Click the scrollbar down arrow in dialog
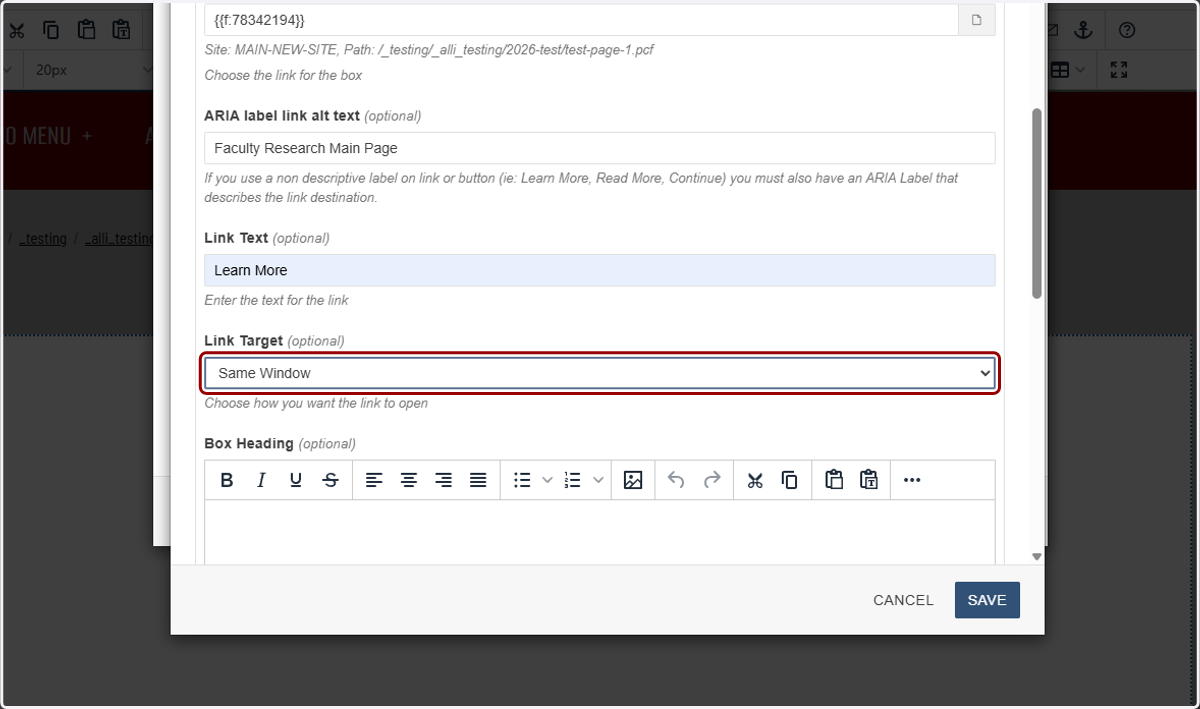Screen dimensions: 1200x709 click(1037, 557)
